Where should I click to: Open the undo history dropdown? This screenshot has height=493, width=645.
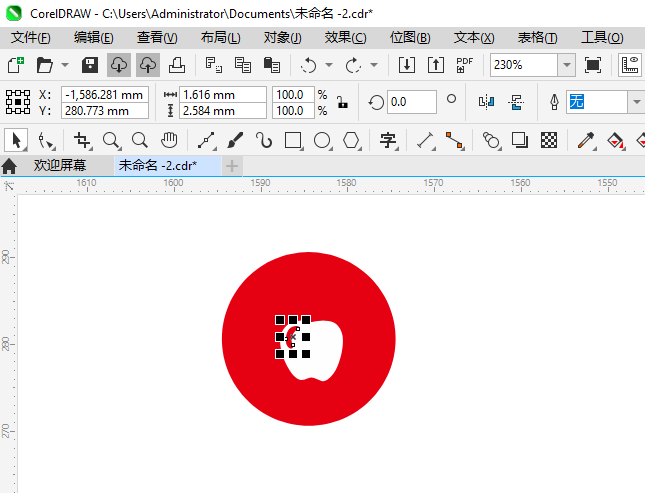(329, 65)
